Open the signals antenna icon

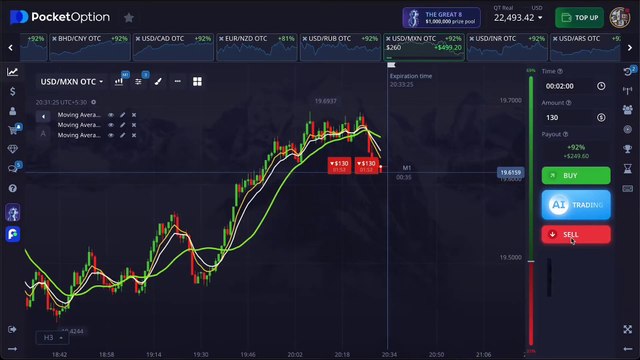[x=628, y=90]
